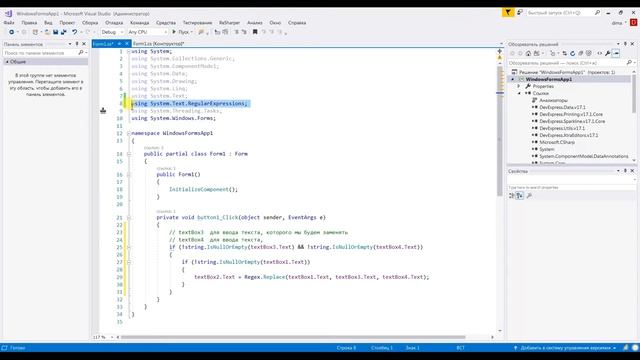640x360 pixels.
Task: Expand the Properties node in Solution Explorer
Action: [519, 86]
